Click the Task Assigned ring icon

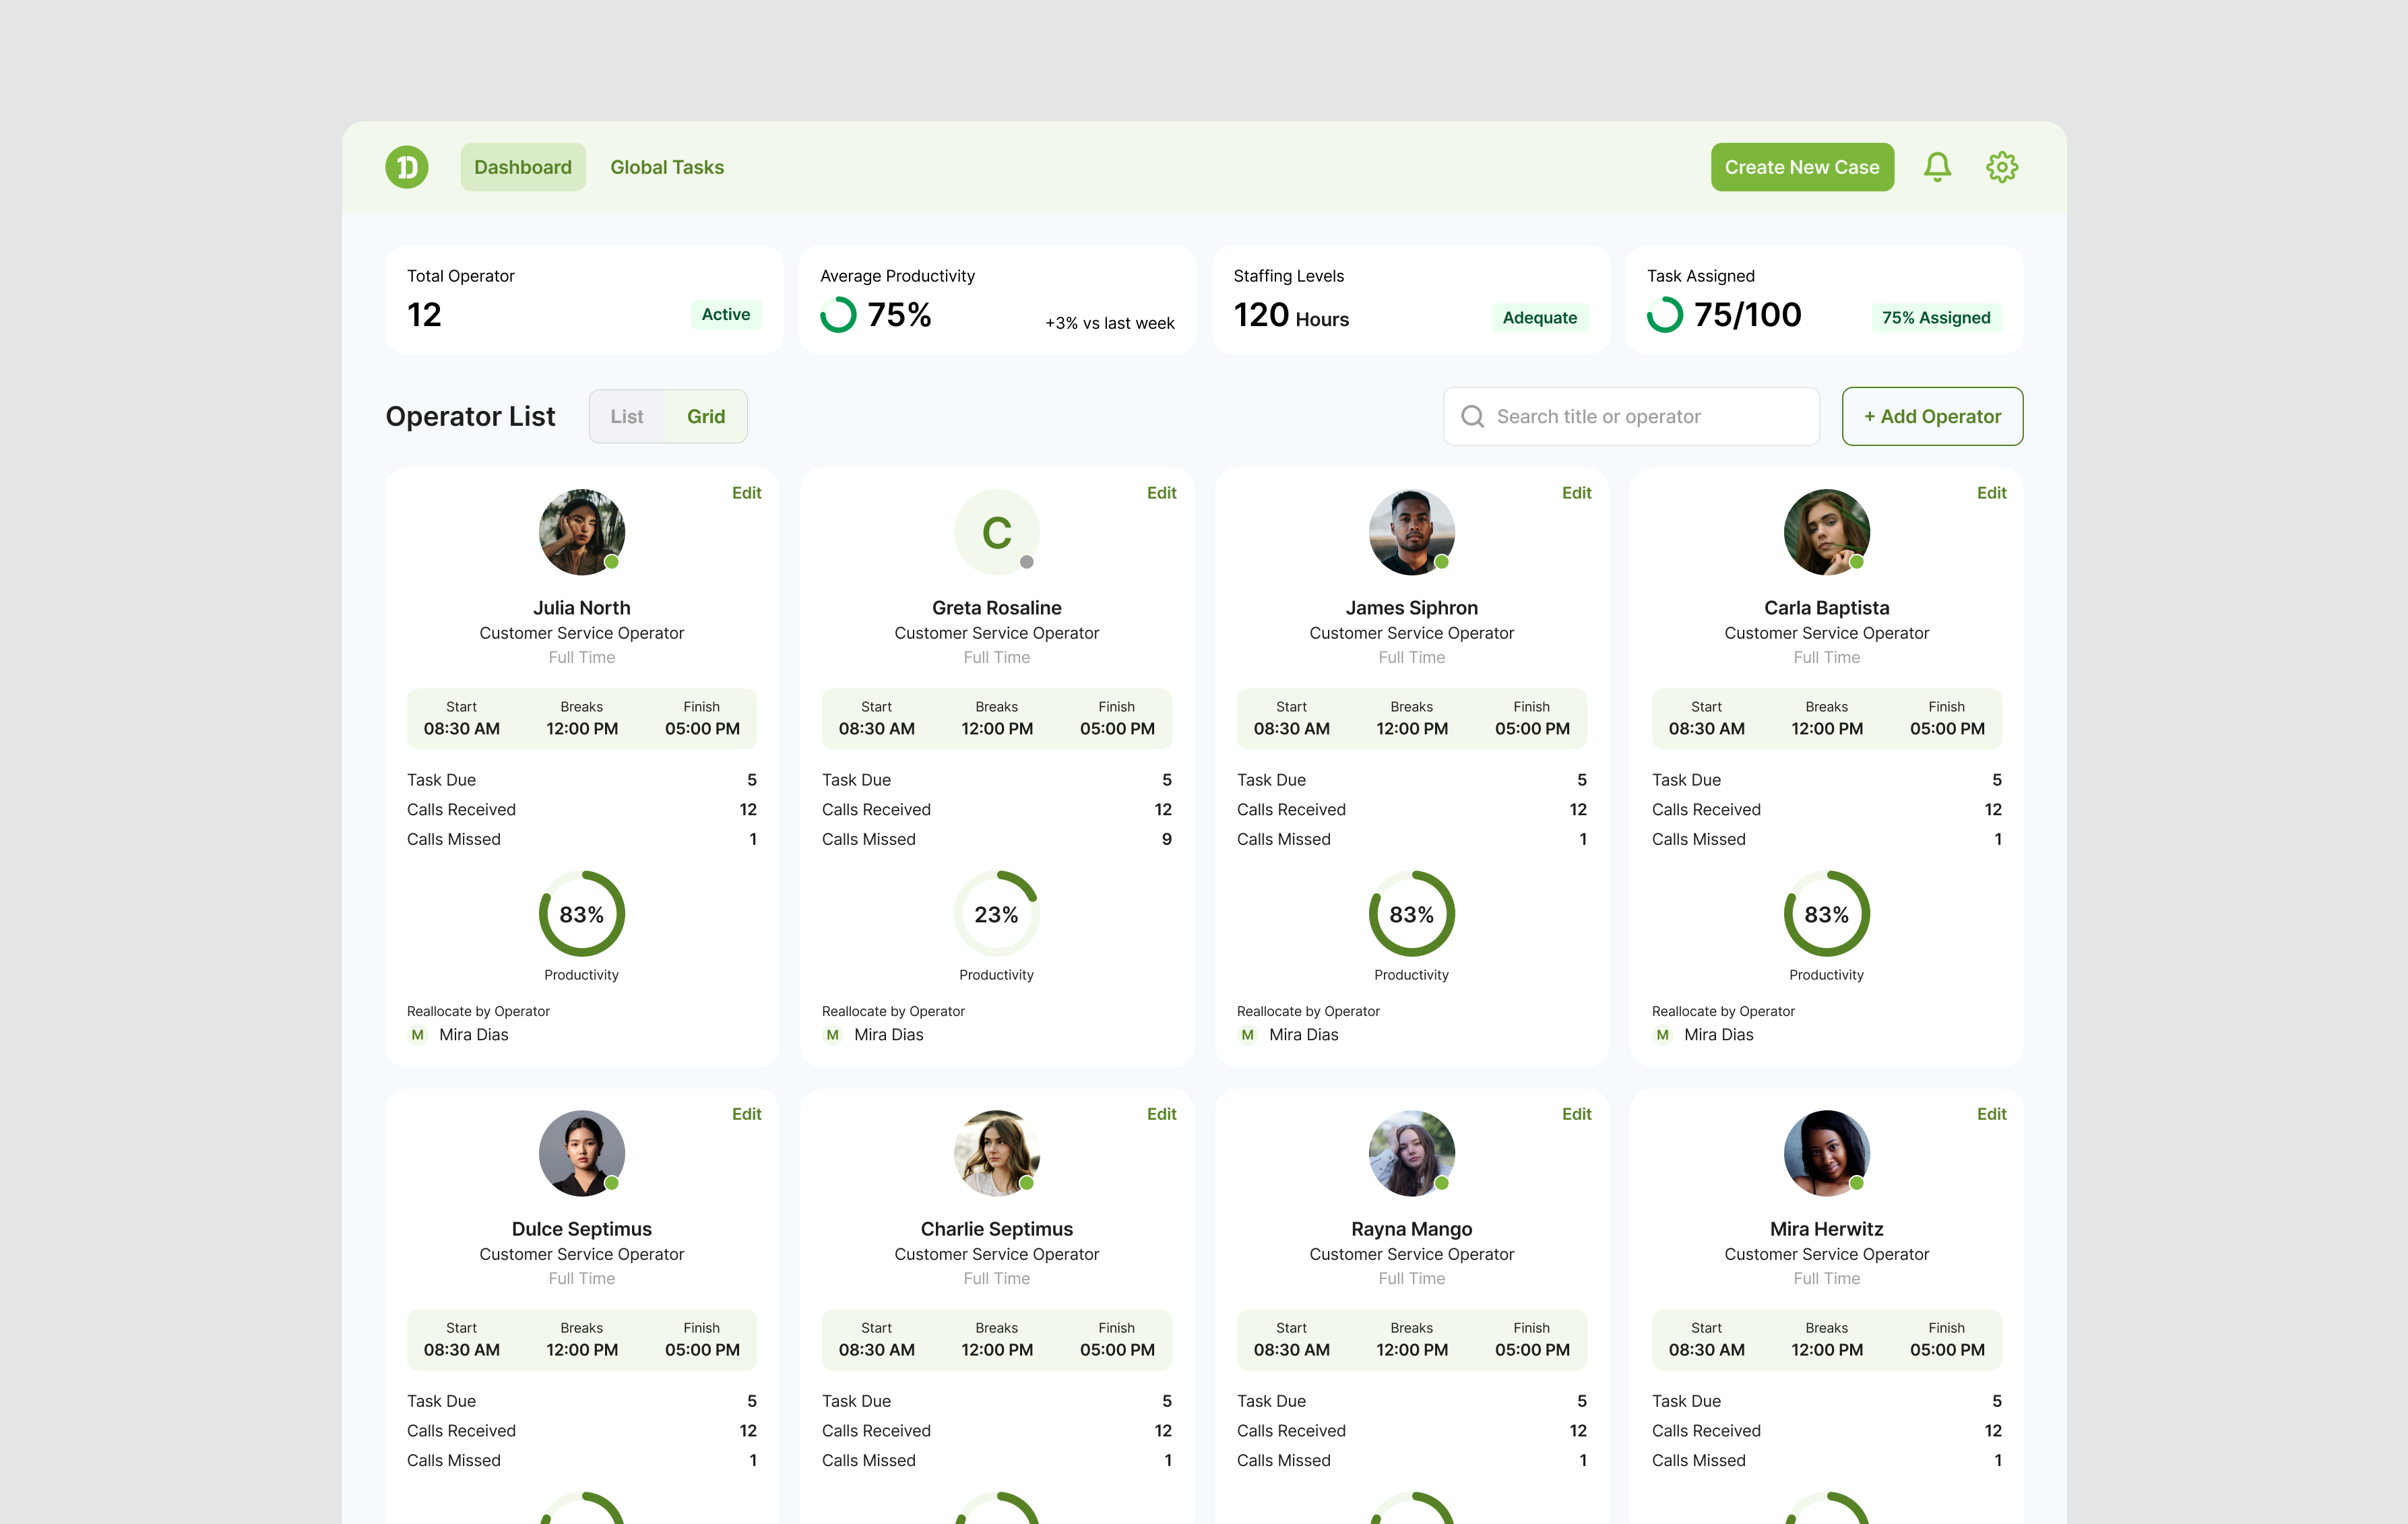click(1665, 315)
